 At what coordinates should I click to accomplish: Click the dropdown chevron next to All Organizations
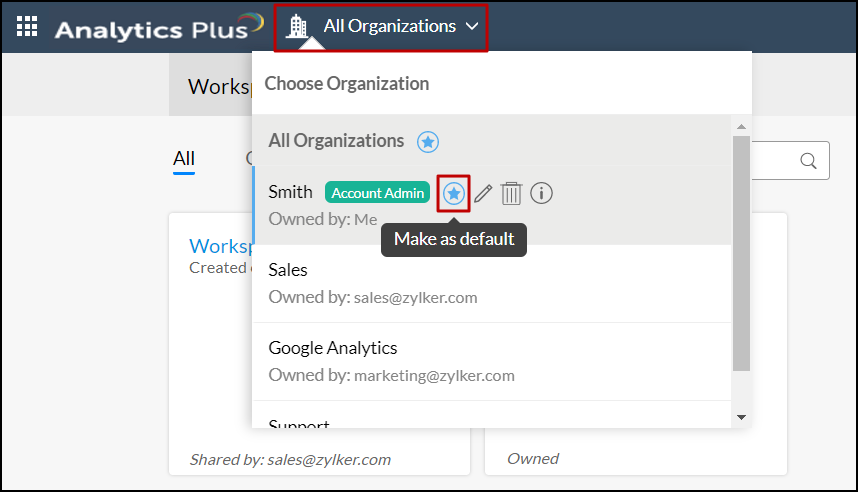[472, 26]
